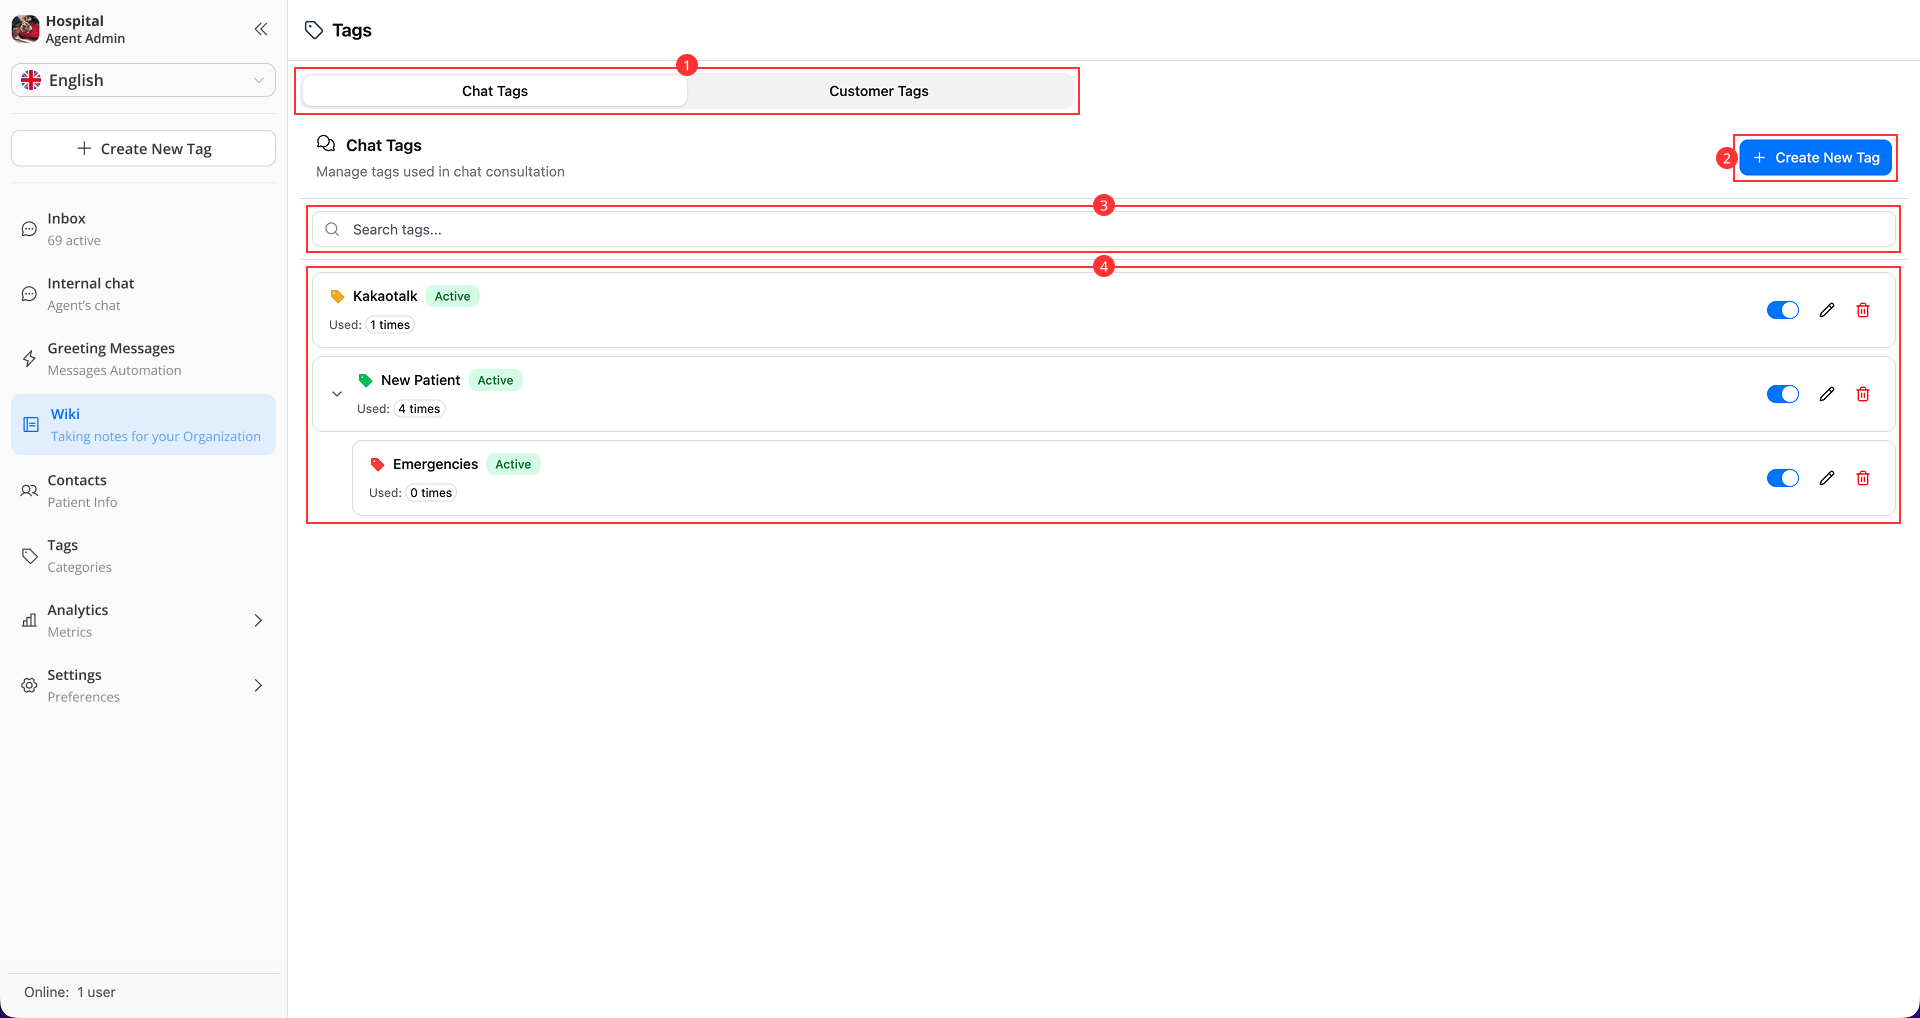
Task: Switch to the Customer Tags tab
Action: point(879,90)
